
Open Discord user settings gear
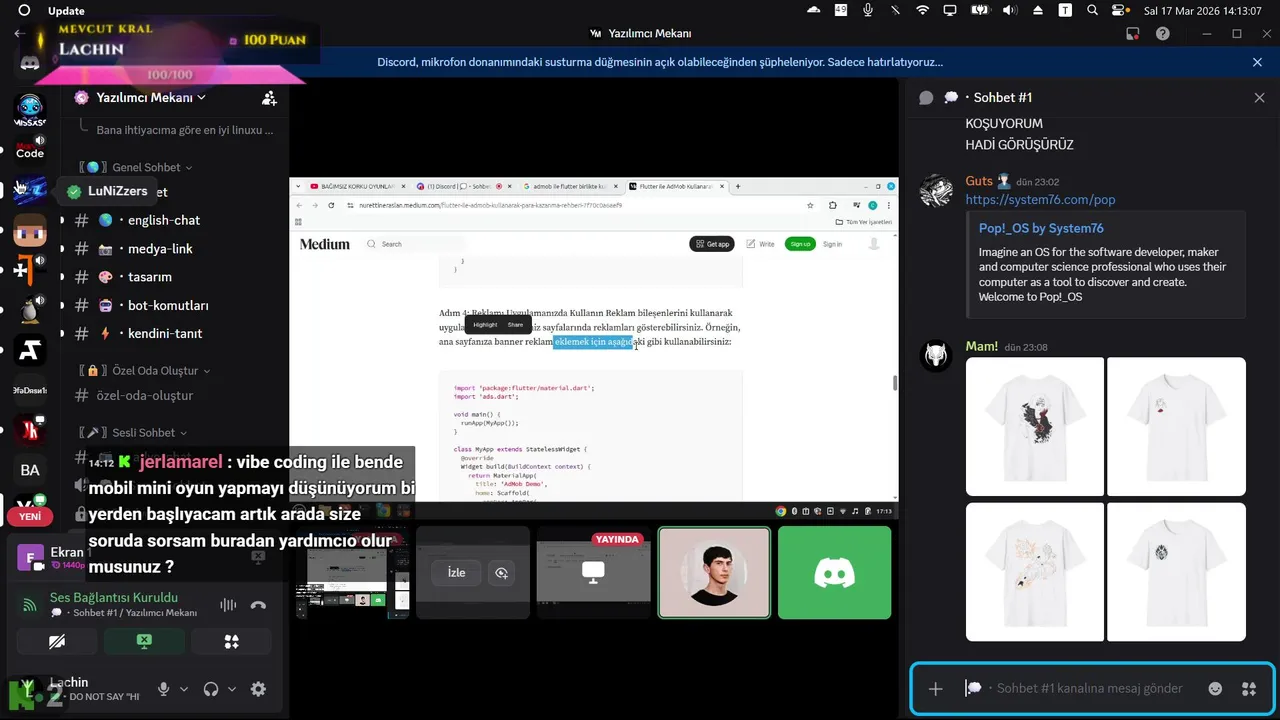(x=258, y=689)
